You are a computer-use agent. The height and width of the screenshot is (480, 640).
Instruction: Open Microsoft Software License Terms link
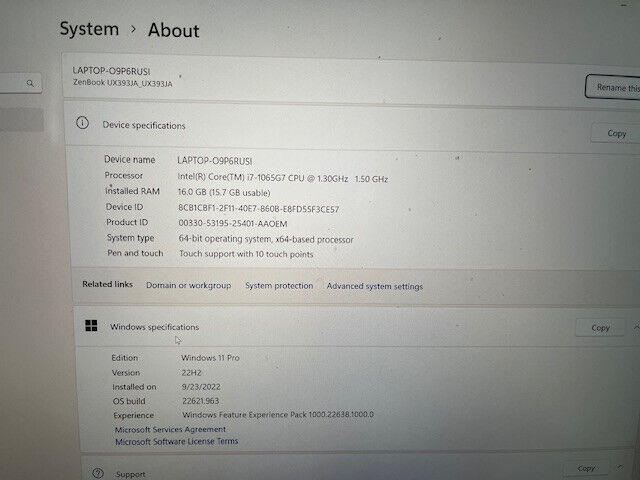(x=176, y=441)
